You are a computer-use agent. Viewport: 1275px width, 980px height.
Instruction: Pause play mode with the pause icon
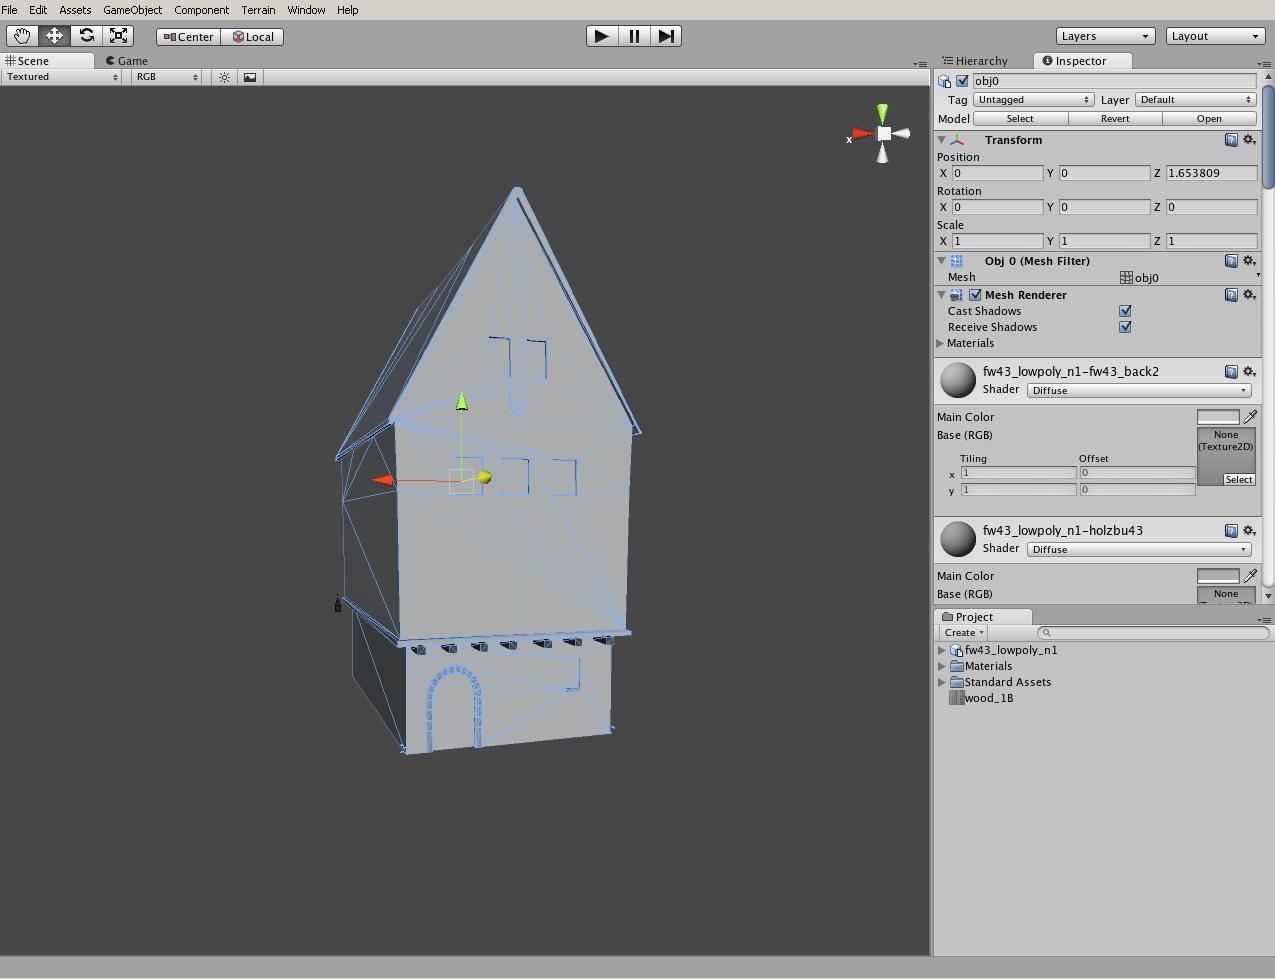tap(634, 36)
